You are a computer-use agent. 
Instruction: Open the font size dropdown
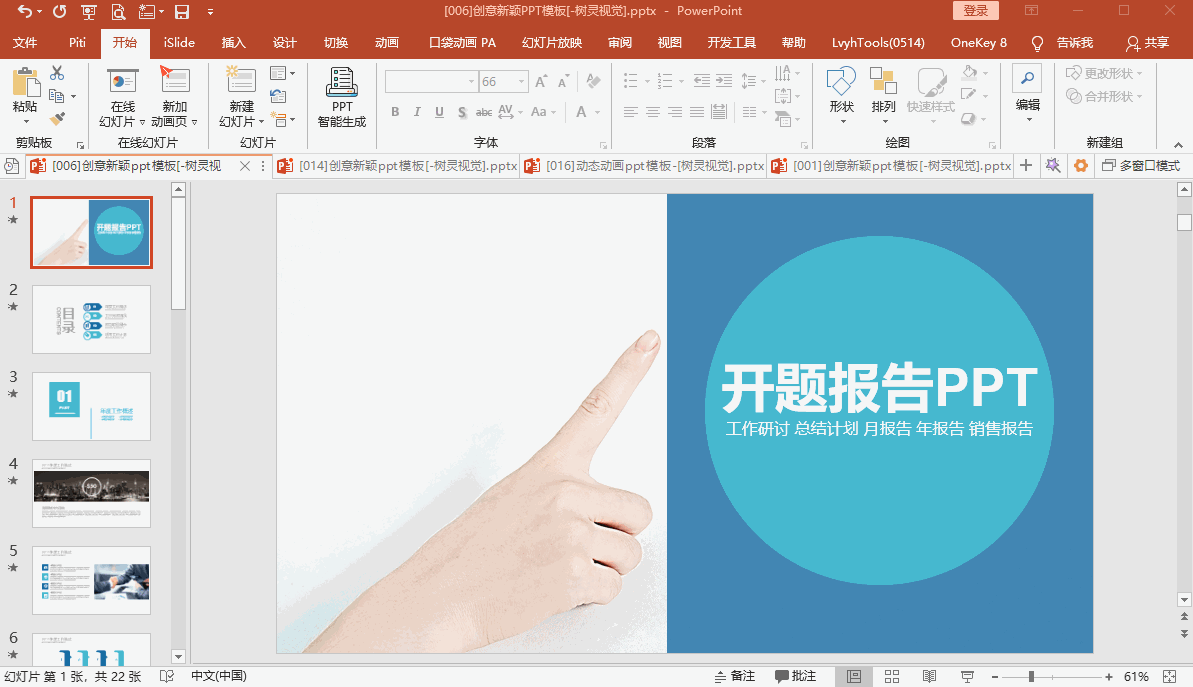(x=521, y=82)
